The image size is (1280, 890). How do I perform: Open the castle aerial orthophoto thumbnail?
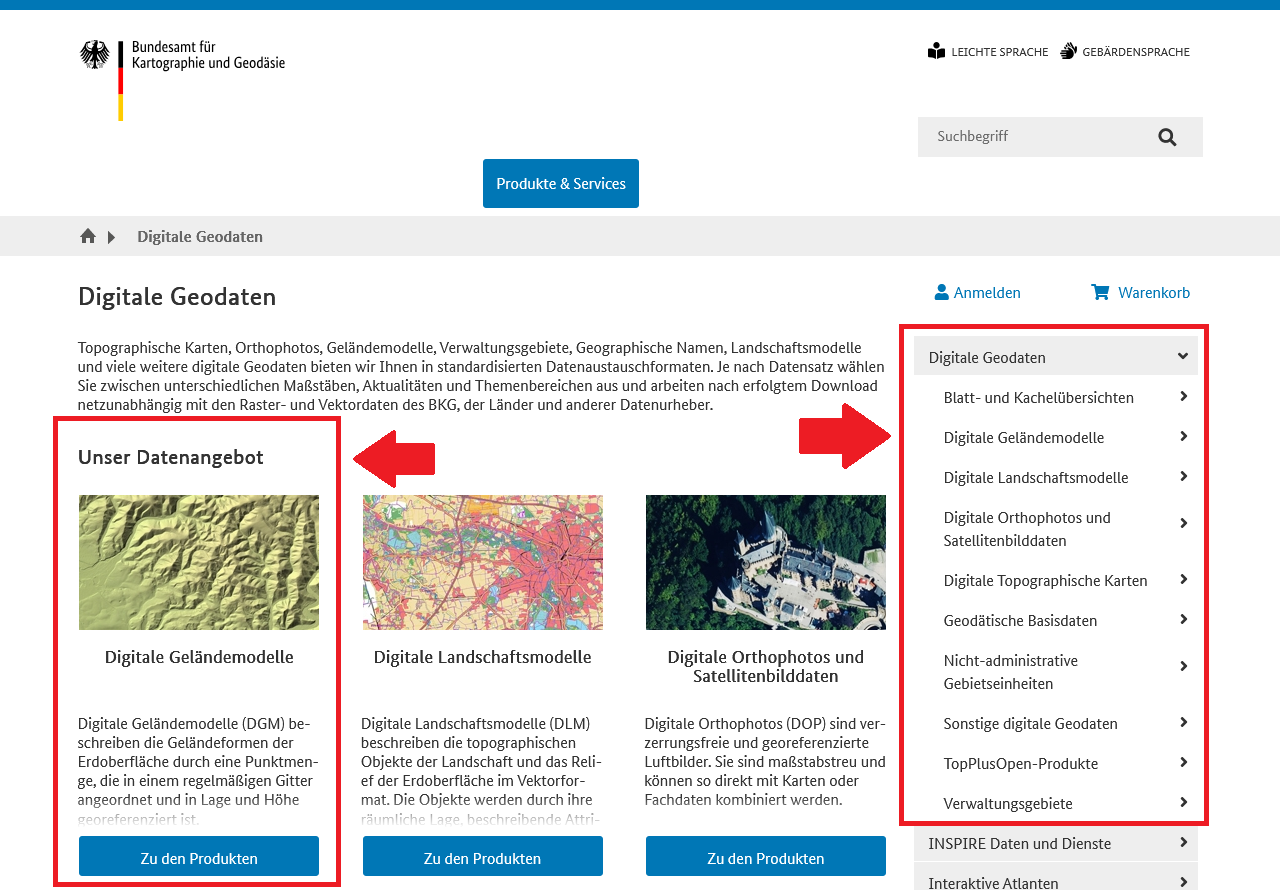[766, 562]
